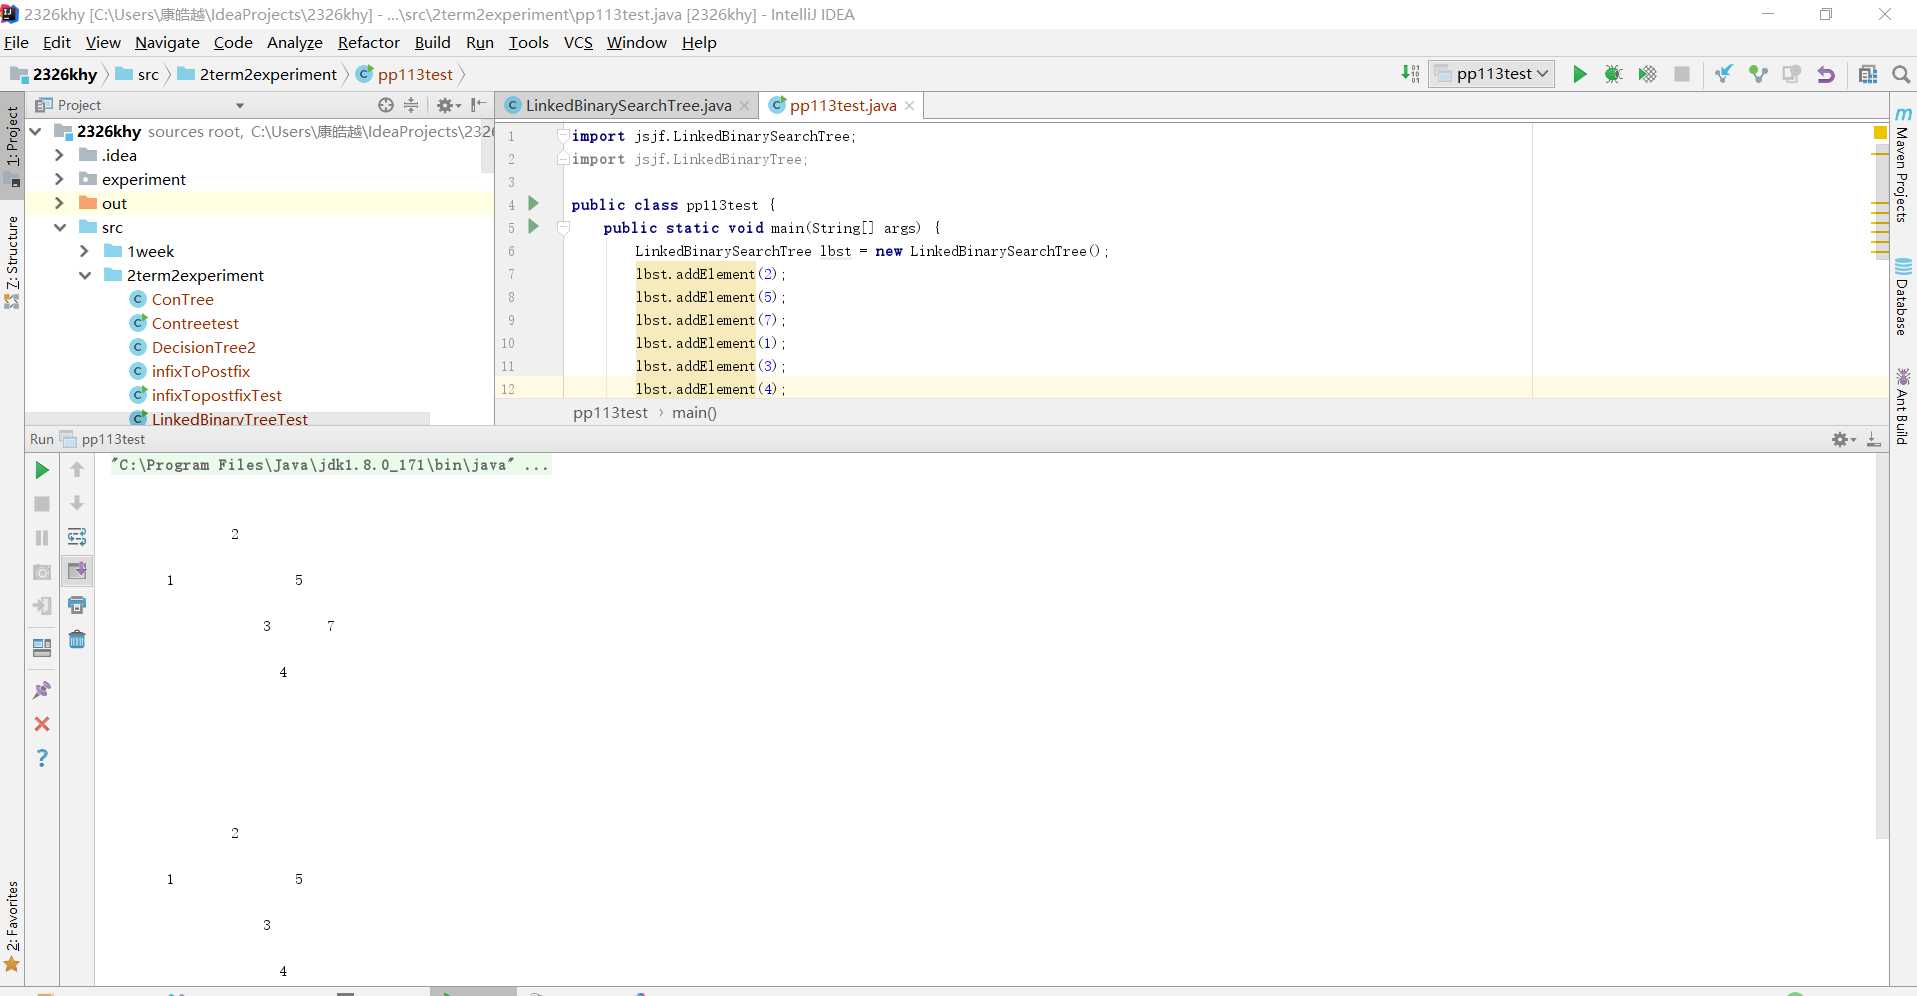
Task: Start debugging with the toolbar bug icon
Action: 1613,74
